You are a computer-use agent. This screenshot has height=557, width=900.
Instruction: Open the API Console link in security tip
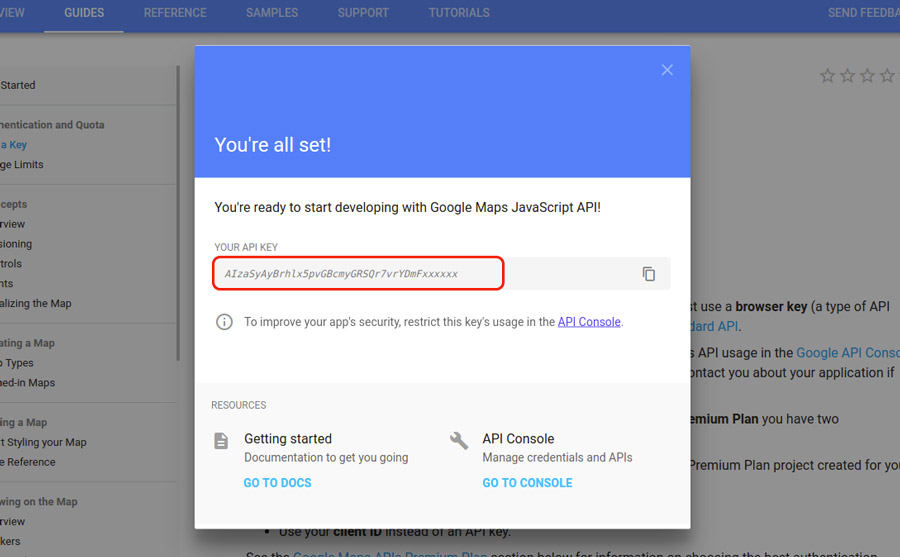tap(589, 322)
